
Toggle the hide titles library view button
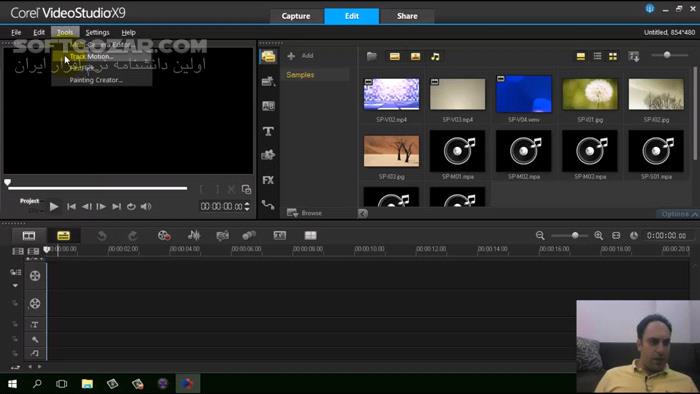pos(581,56)
